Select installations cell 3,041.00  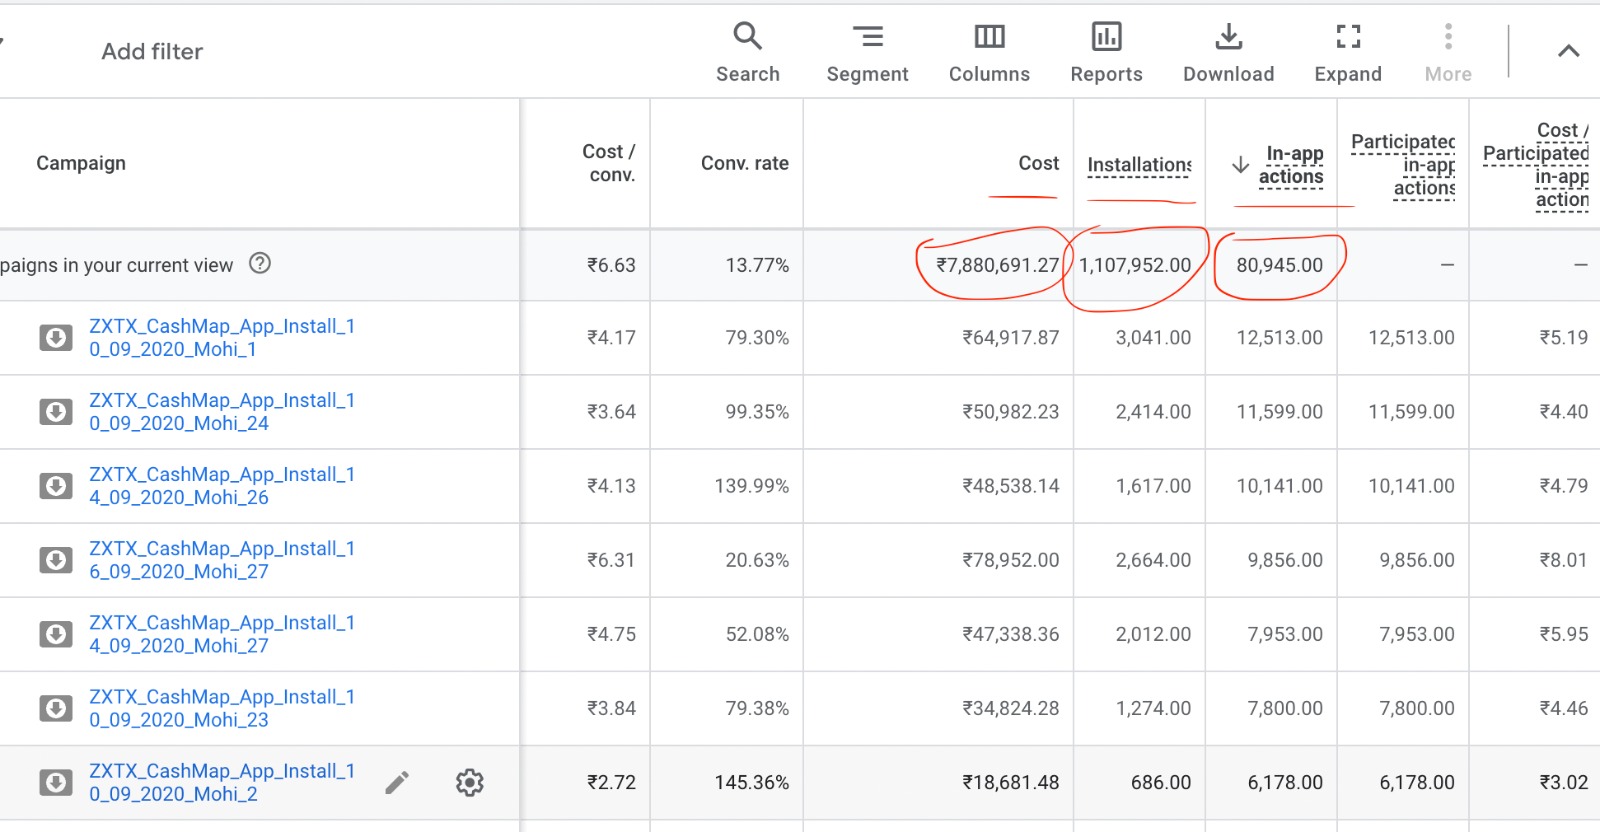[x=1153, y=338]
